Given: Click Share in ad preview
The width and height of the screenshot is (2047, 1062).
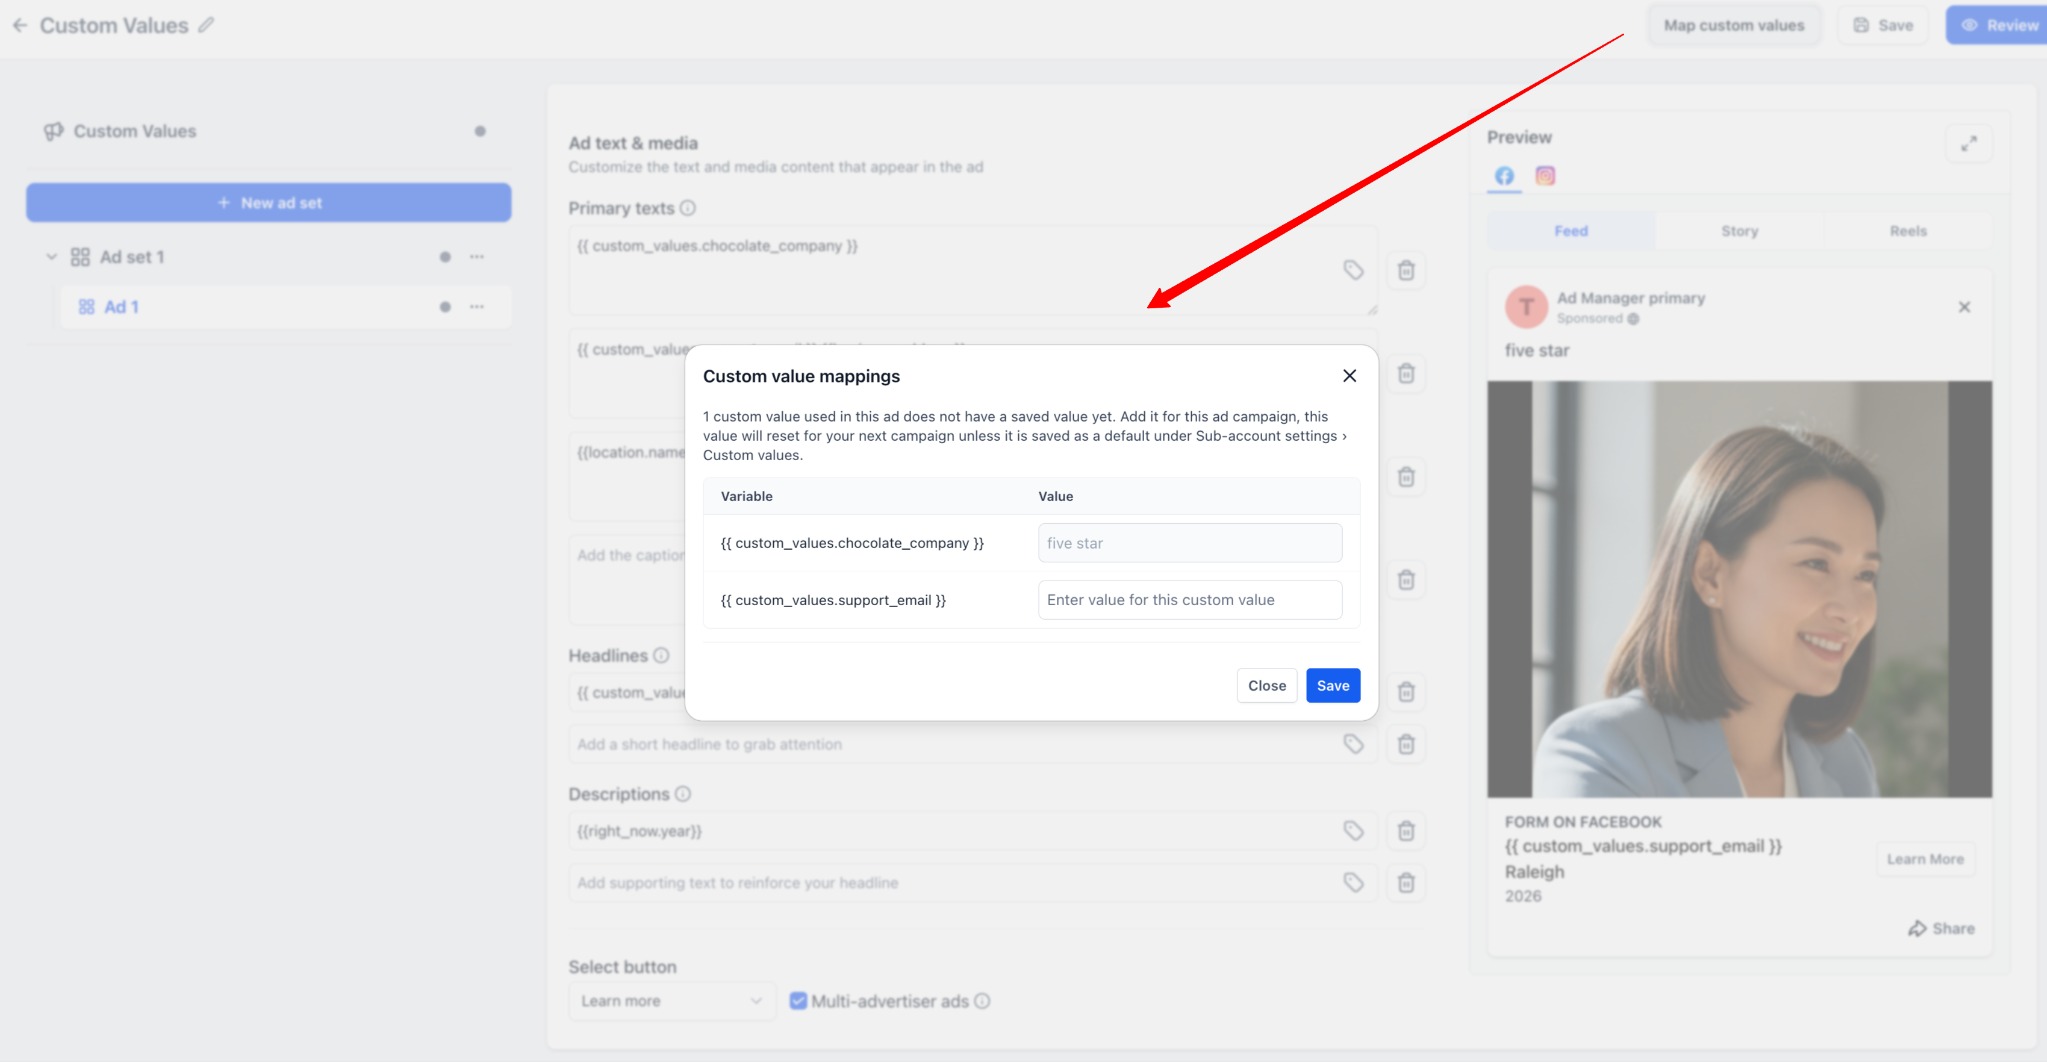Looking at the screenshot, I should (x=1941, y=929).
